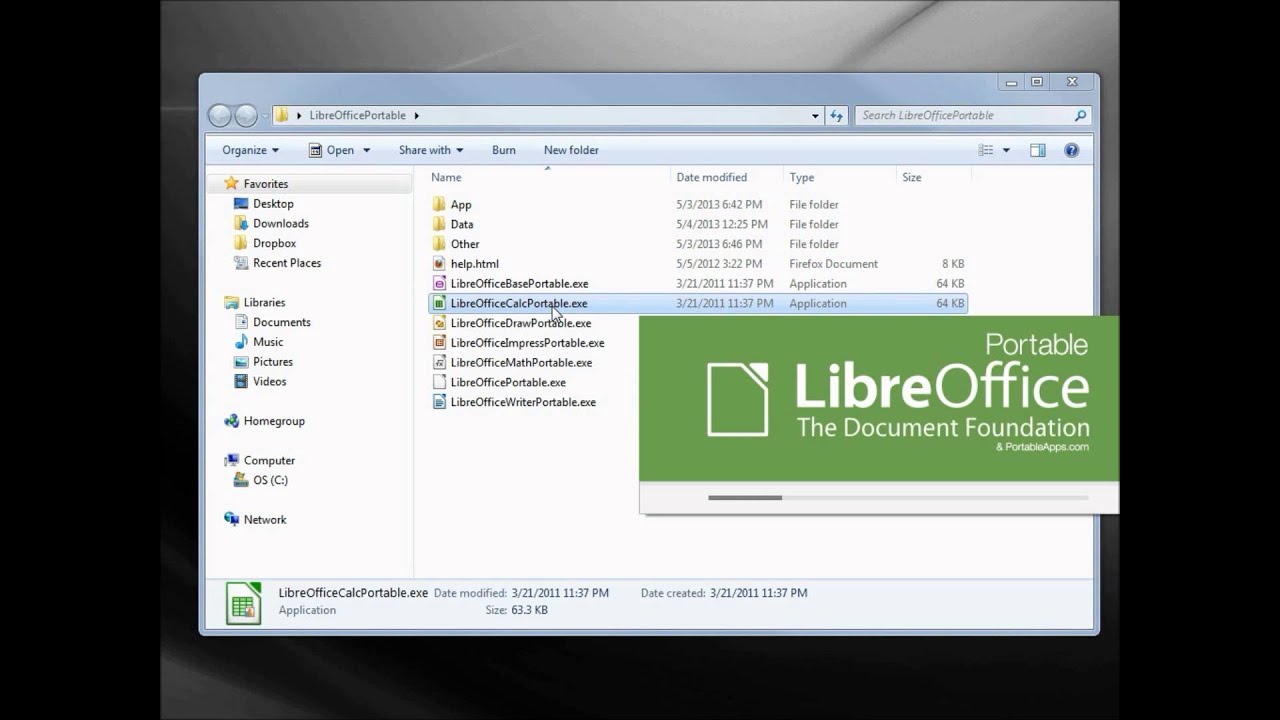
Task: Click the Firefox Document type cell
Action: click(833, 264)
